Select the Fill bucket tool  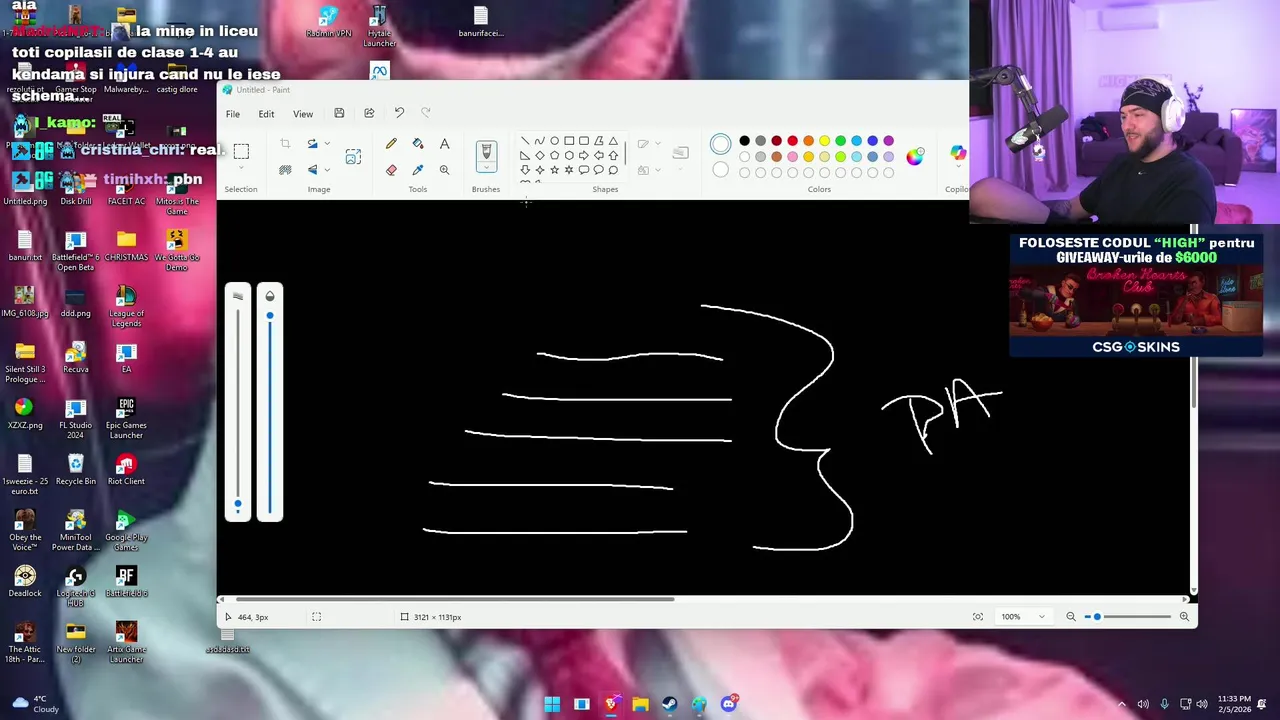[x=418, y=144]
